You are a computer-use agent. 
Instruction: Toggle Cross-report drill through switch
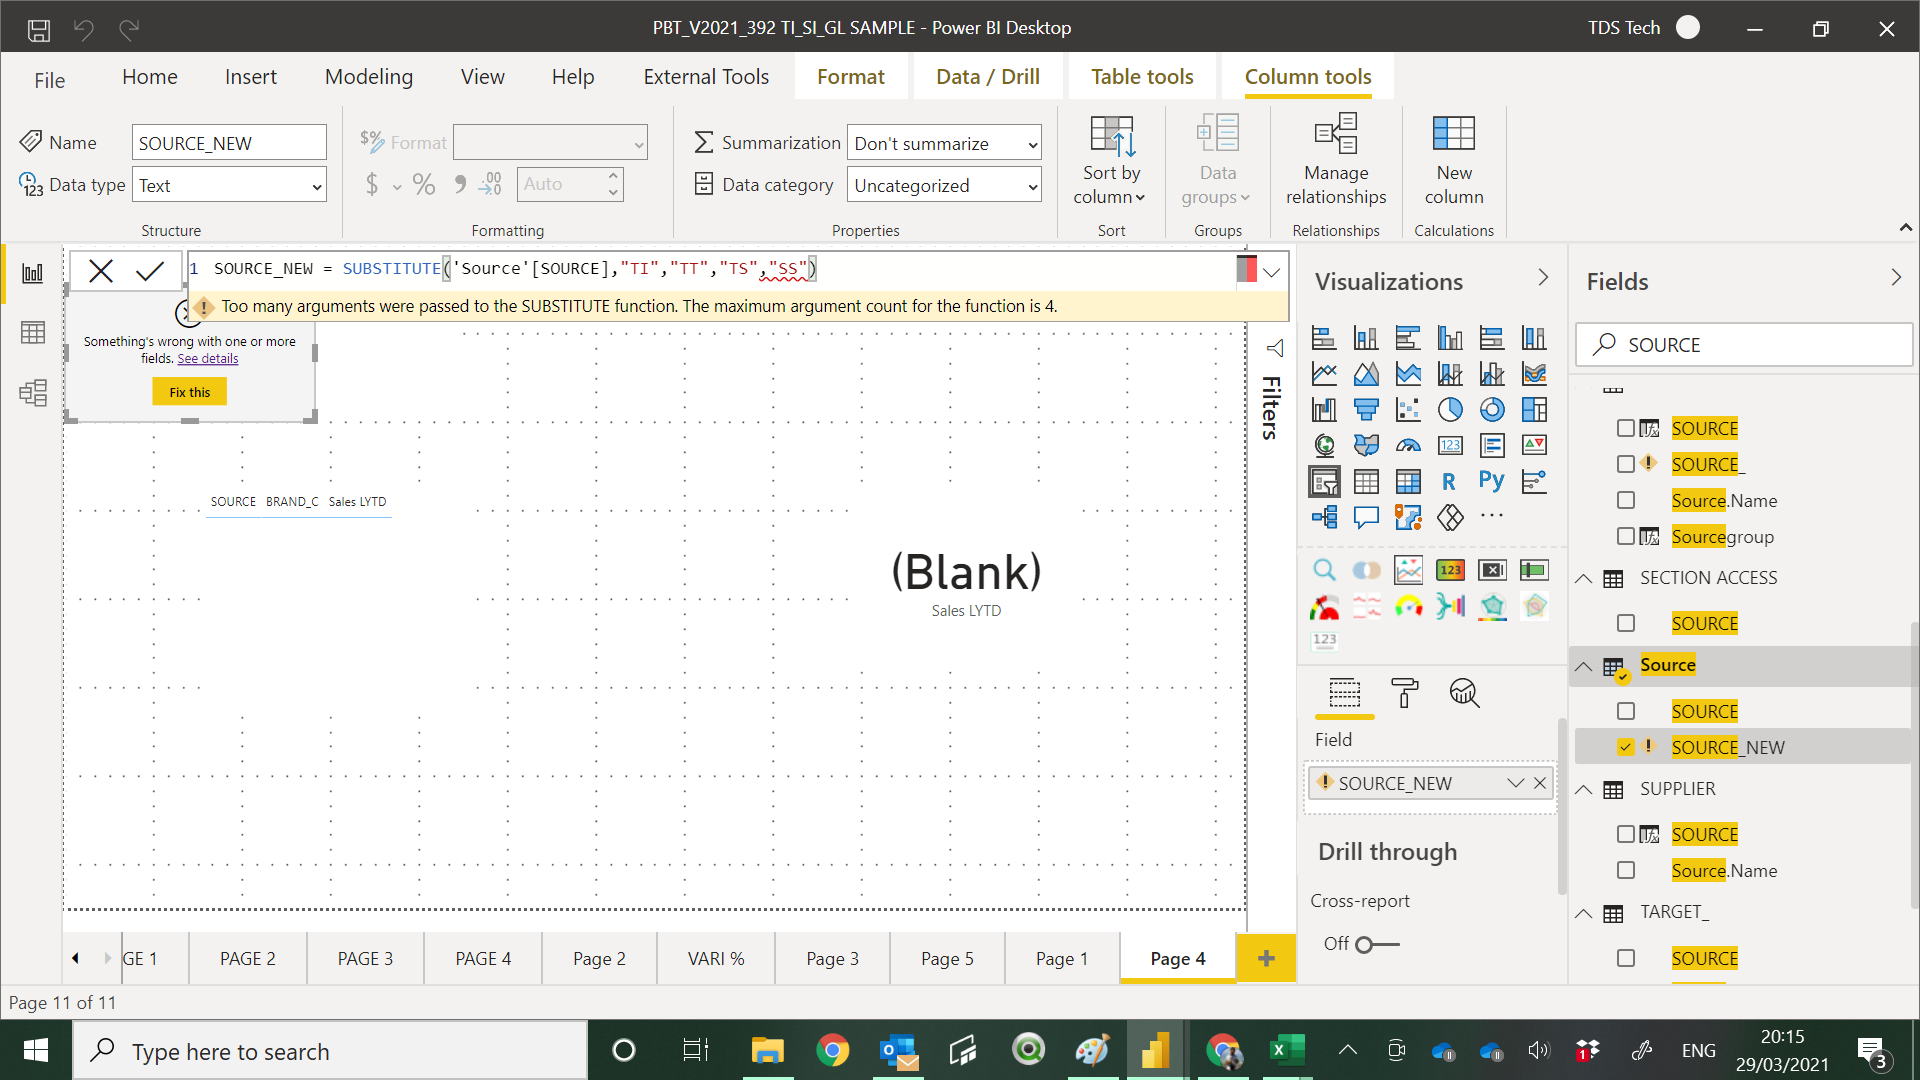pyautogui.click(x=1377, y=944)
